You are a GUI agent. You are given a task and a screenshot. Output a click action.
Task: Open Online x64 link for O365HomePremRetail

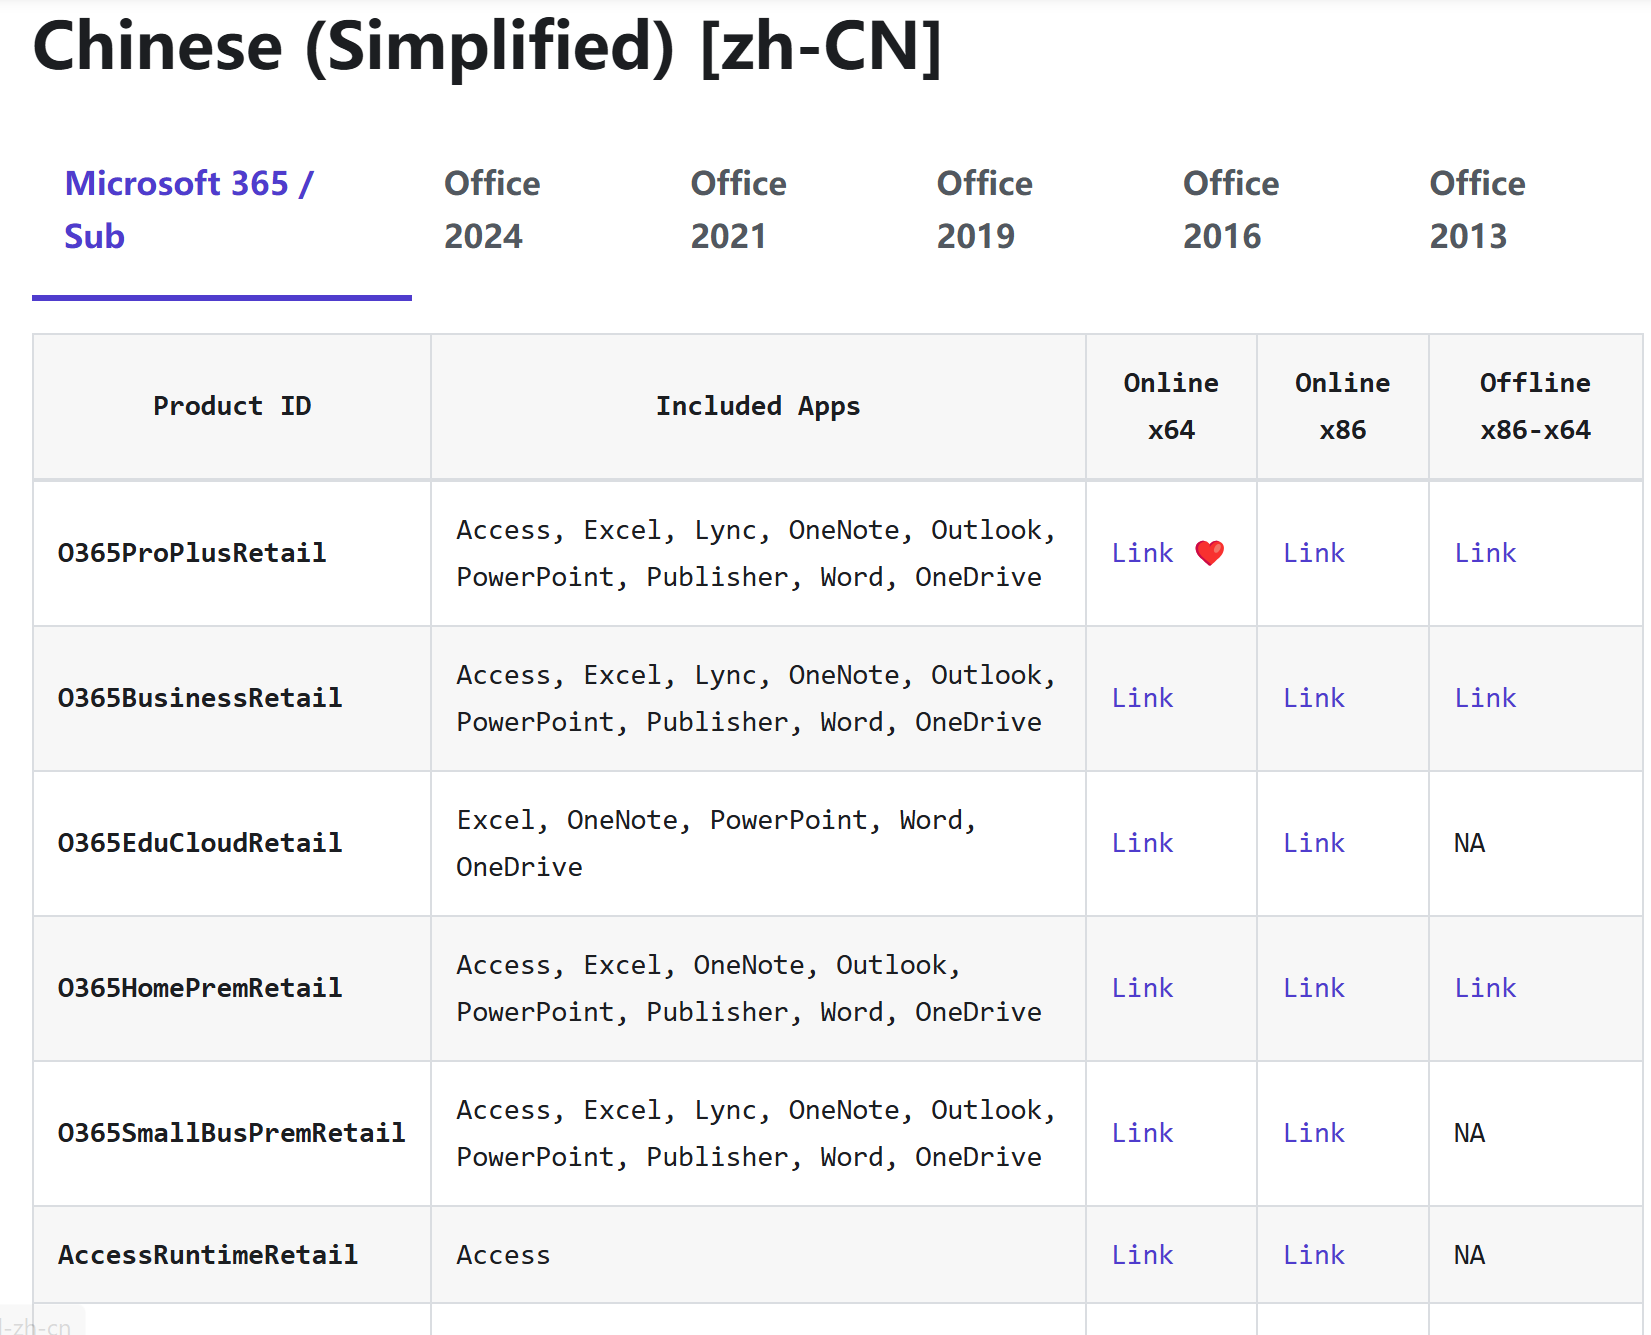click(x=1142, y=988)
